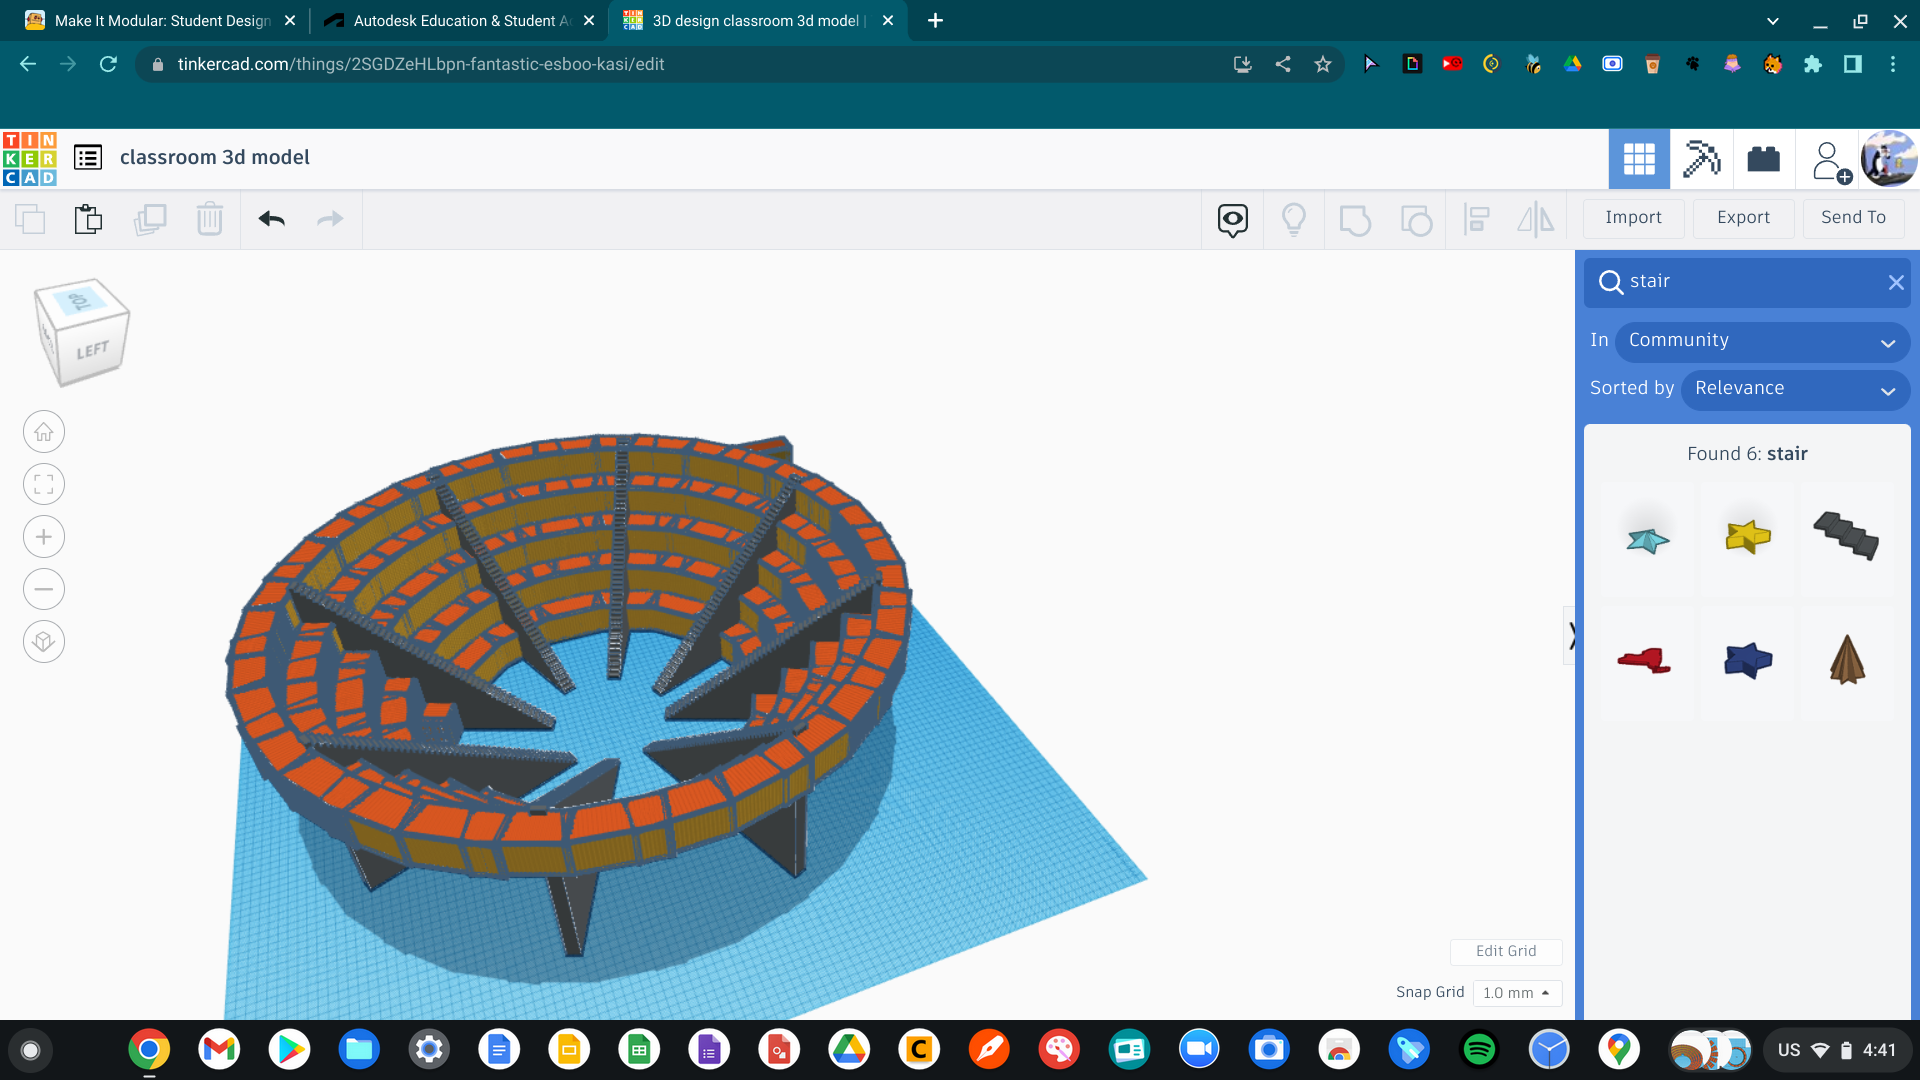Open the Tinkercad dashboard menu icon
1920x1080 pixels.
(x=88, y=157)
